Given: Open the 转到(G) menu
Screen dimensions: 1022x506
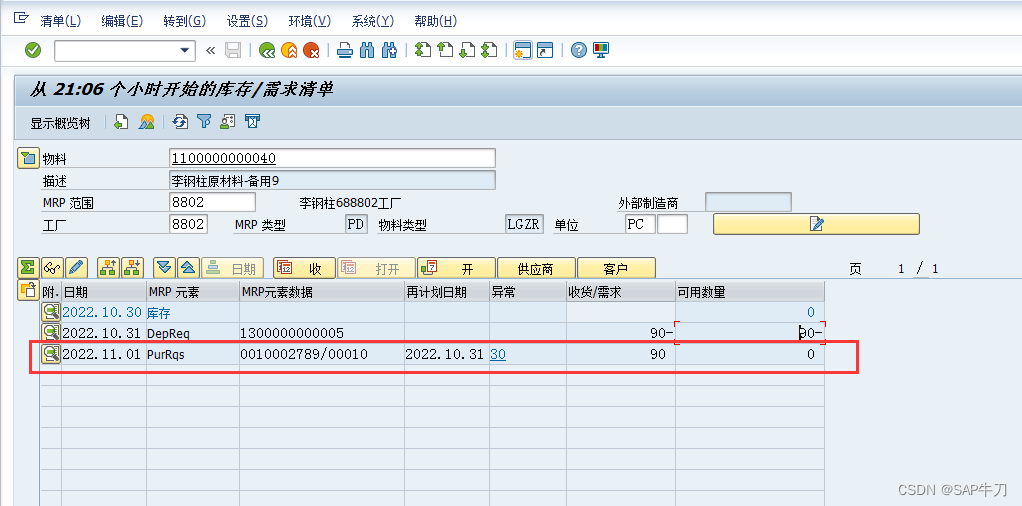Looking at the screenshot, I should [184, 21].
